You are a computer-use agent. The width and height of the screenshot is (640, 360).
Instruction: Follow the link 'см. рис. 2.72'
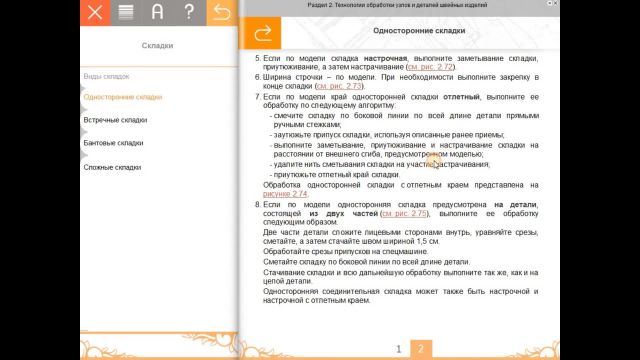click(430, 67)
